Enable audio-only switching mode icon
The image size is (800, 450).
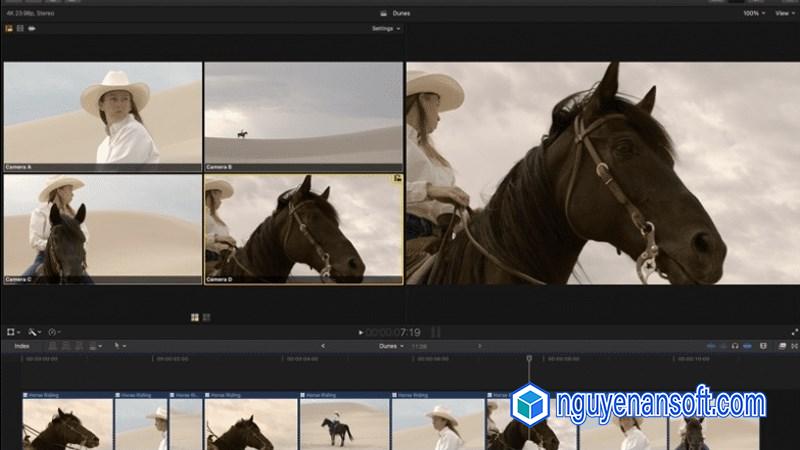click(32, 29)
